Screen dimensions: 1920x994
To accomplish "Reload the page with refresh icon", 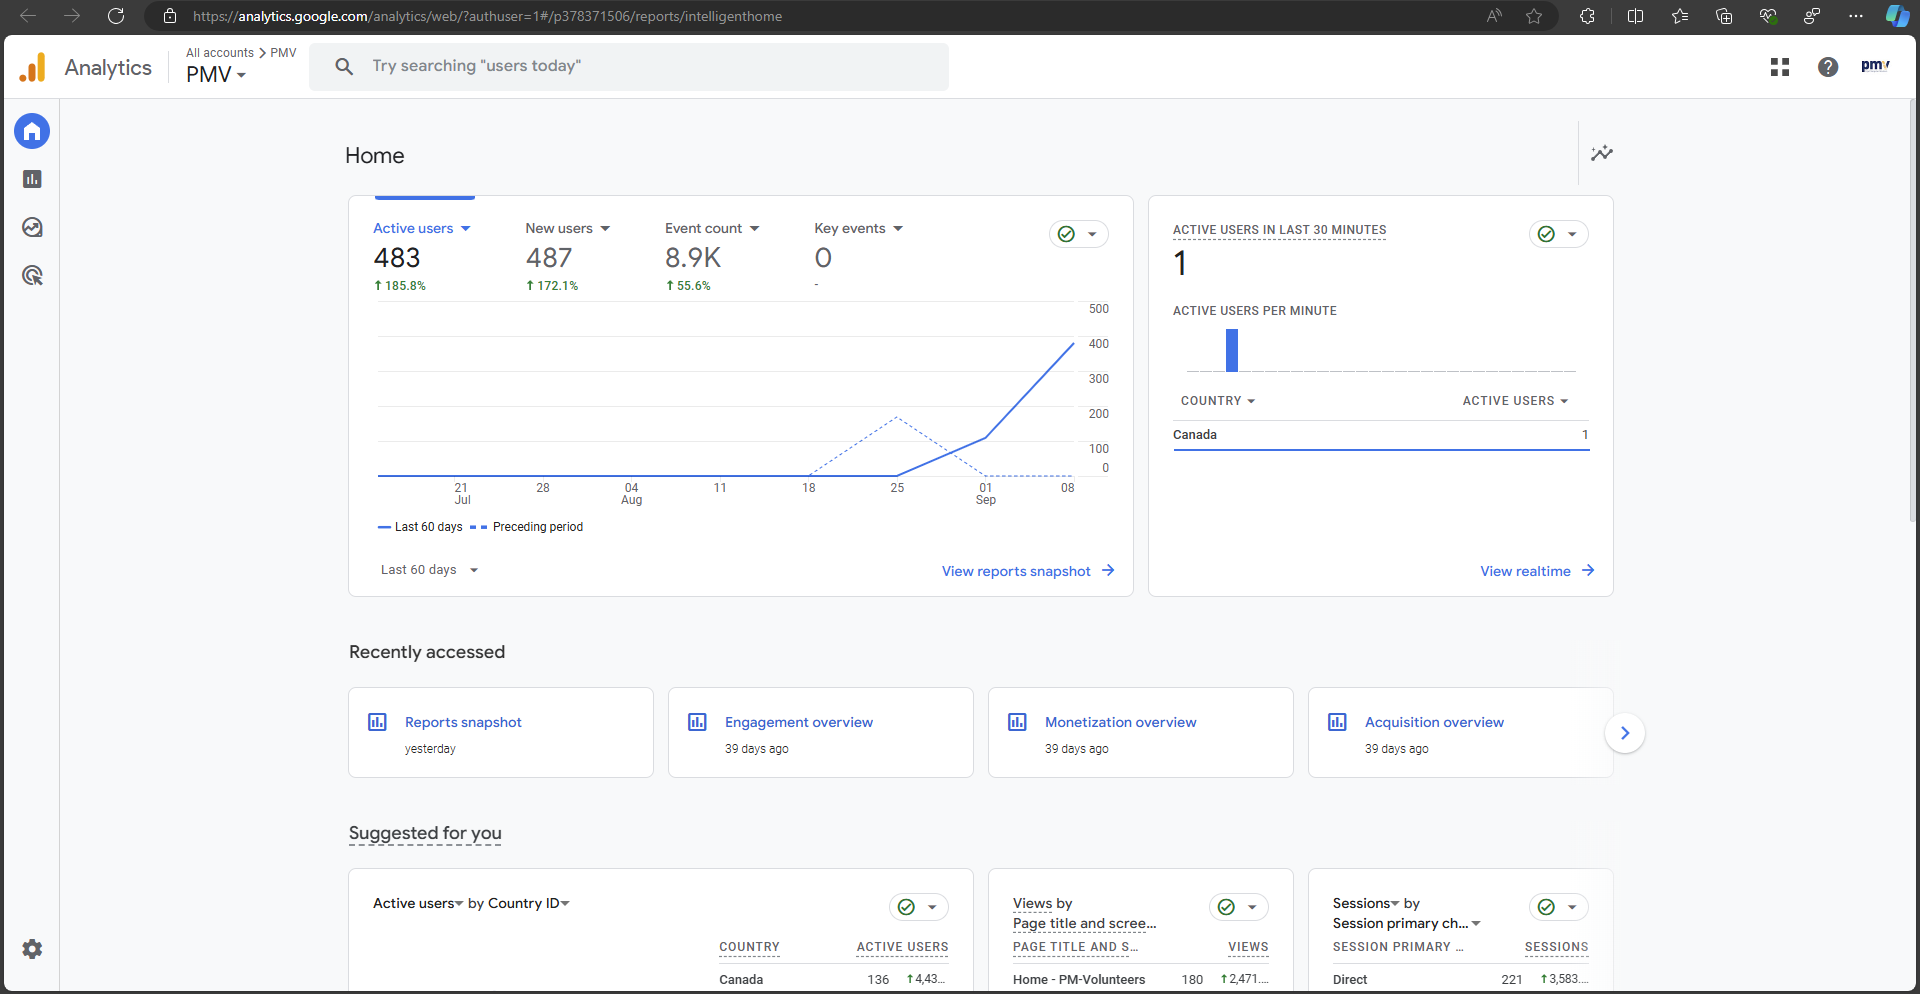I will click(x=116, y=16).
